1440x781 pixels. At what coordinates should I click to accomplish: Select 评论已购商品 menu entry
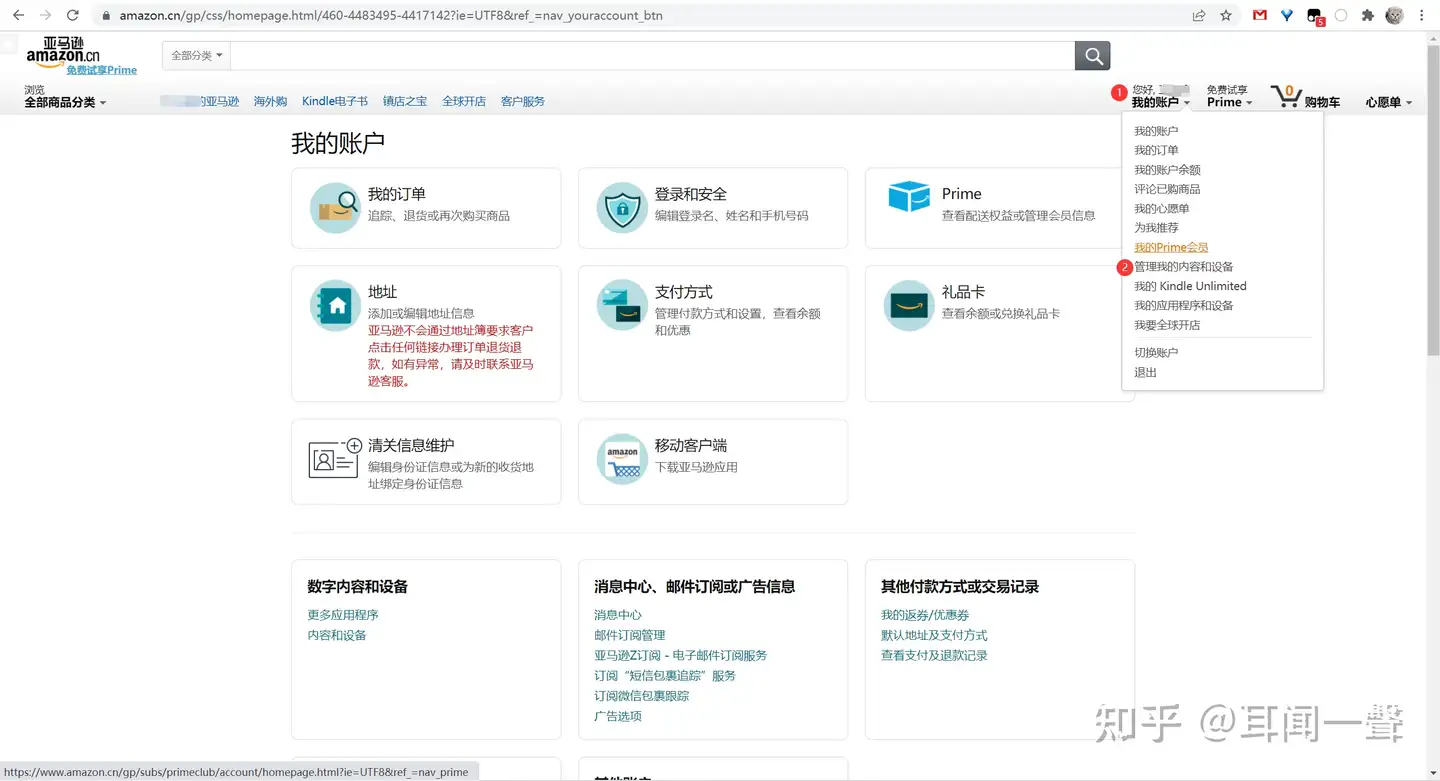(1167, 189)
